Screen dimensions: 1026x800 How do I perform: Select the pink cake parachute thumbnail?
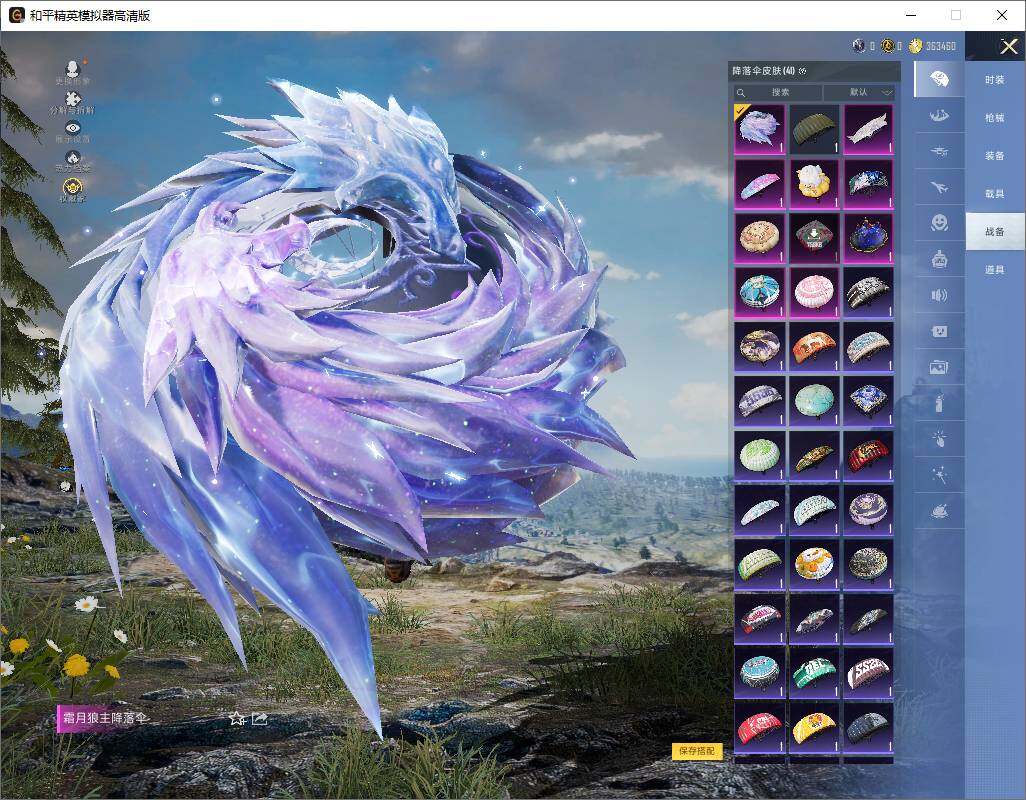(814, 292)
